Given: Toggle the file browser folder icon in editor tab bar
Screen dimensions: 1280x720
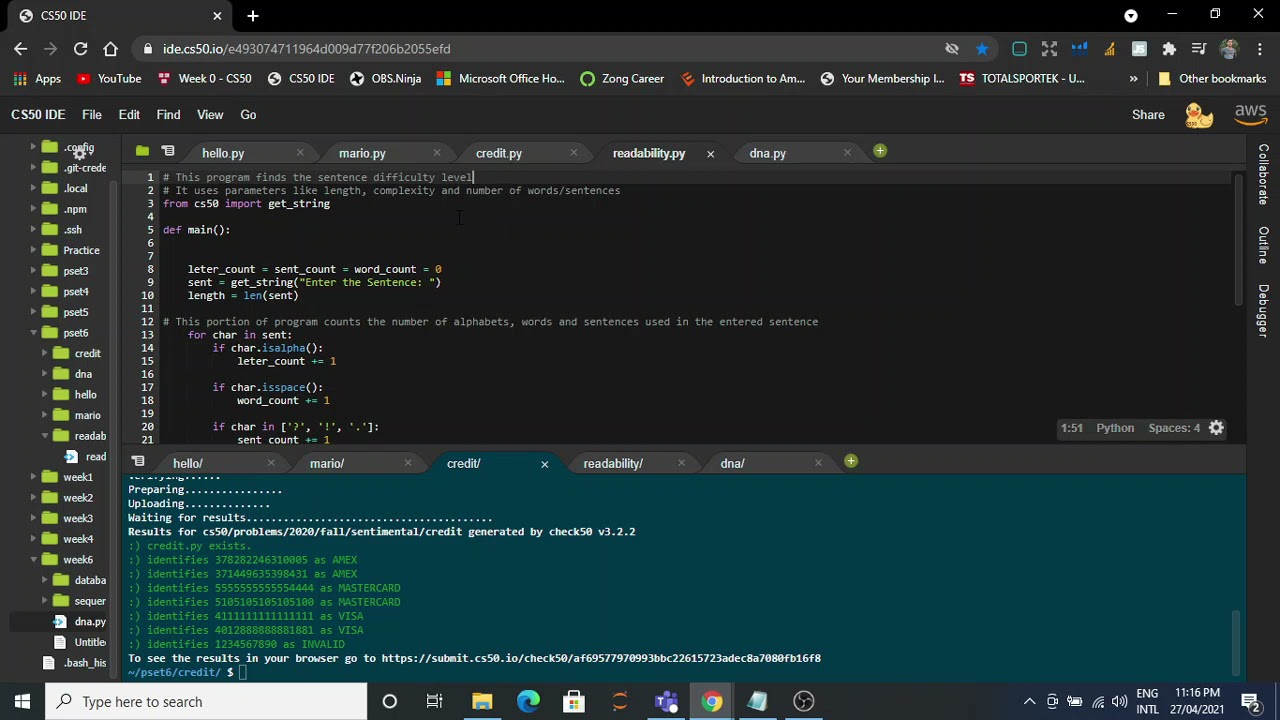Looking at the screenshot, I should point(142,152).
